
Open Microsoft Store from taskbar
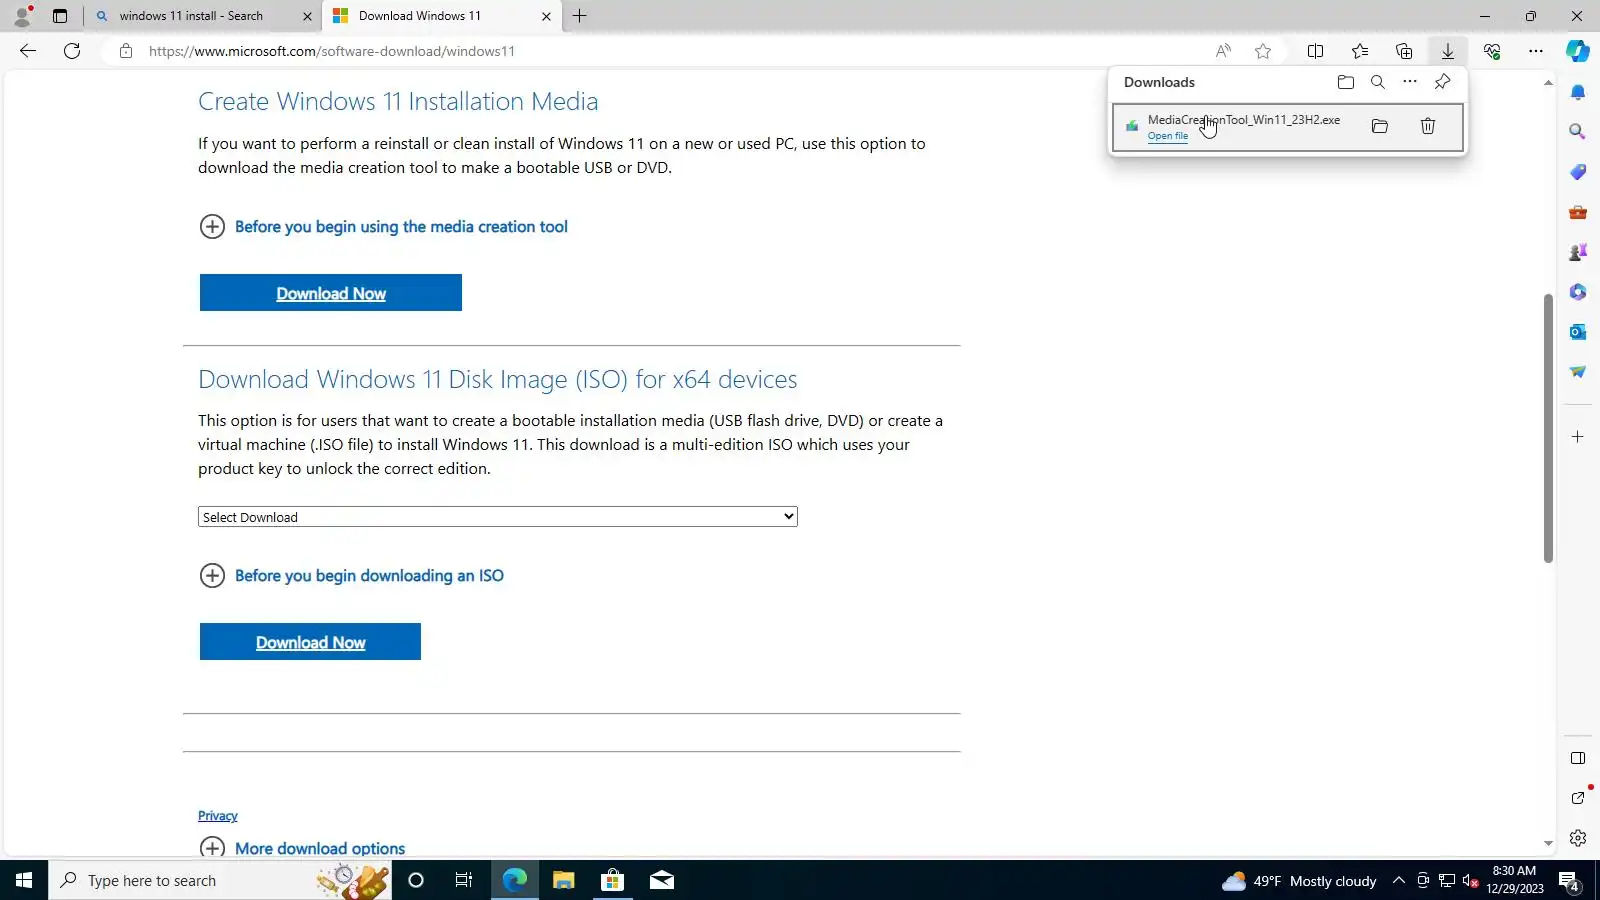pyautogui.click(x=613, y=881)
